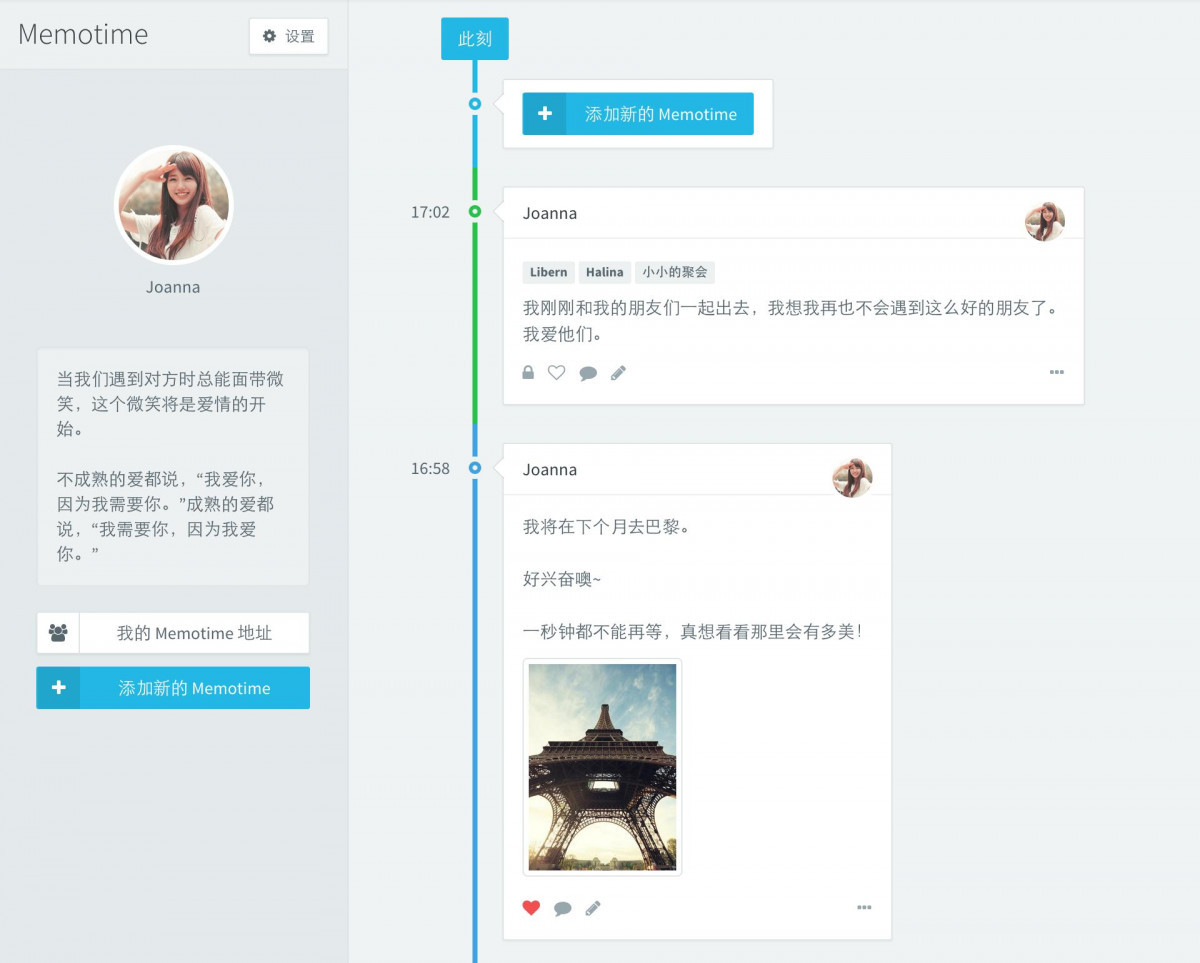Click the lock icon on 17:02 post

pyautogui.click(x=528, y=373)
